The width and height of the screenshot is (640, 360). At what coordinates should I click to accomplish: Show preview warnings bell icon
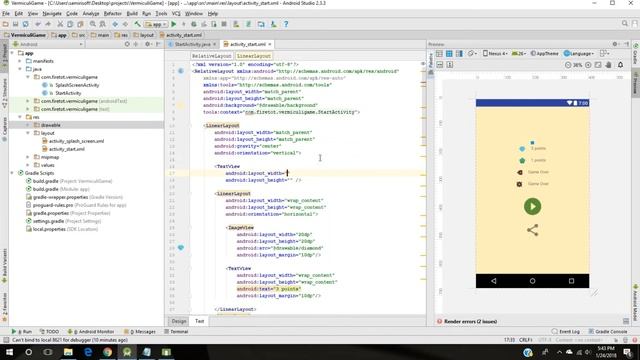click(x=620, y=65)
